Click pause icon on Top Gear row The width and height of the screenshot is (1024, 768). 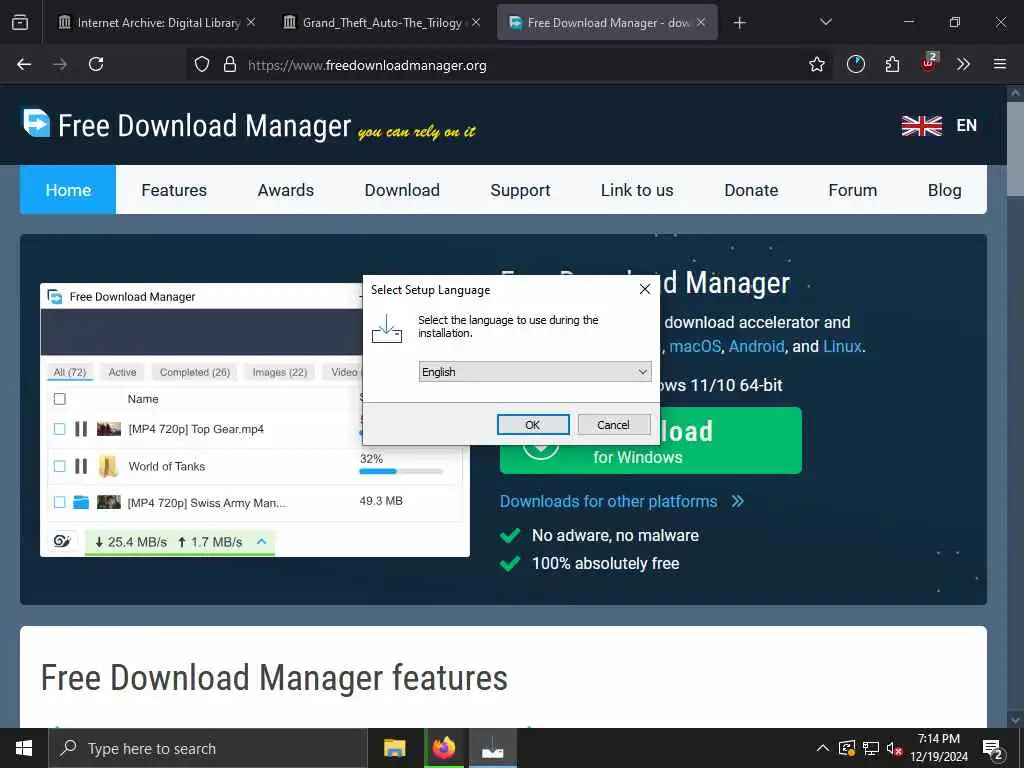click(x=81, y=428)
